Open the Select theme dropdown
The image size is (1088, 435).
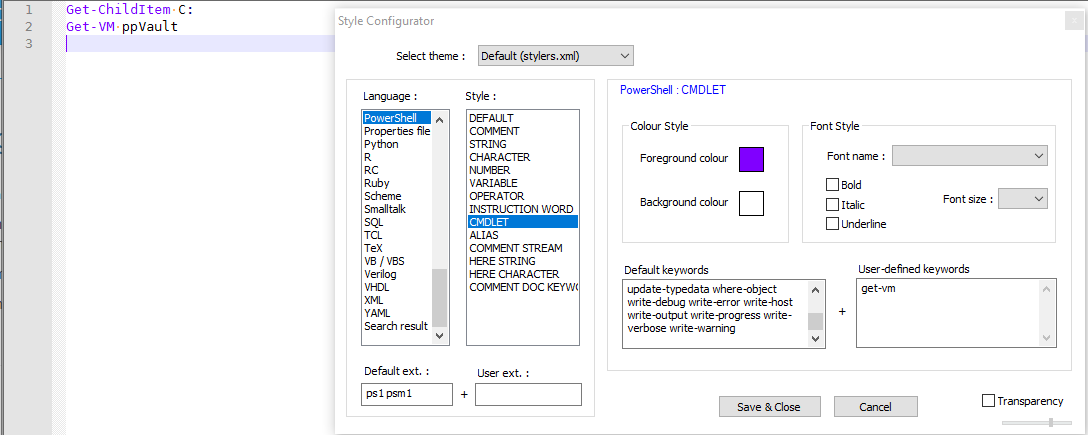[x=555, y=56]
